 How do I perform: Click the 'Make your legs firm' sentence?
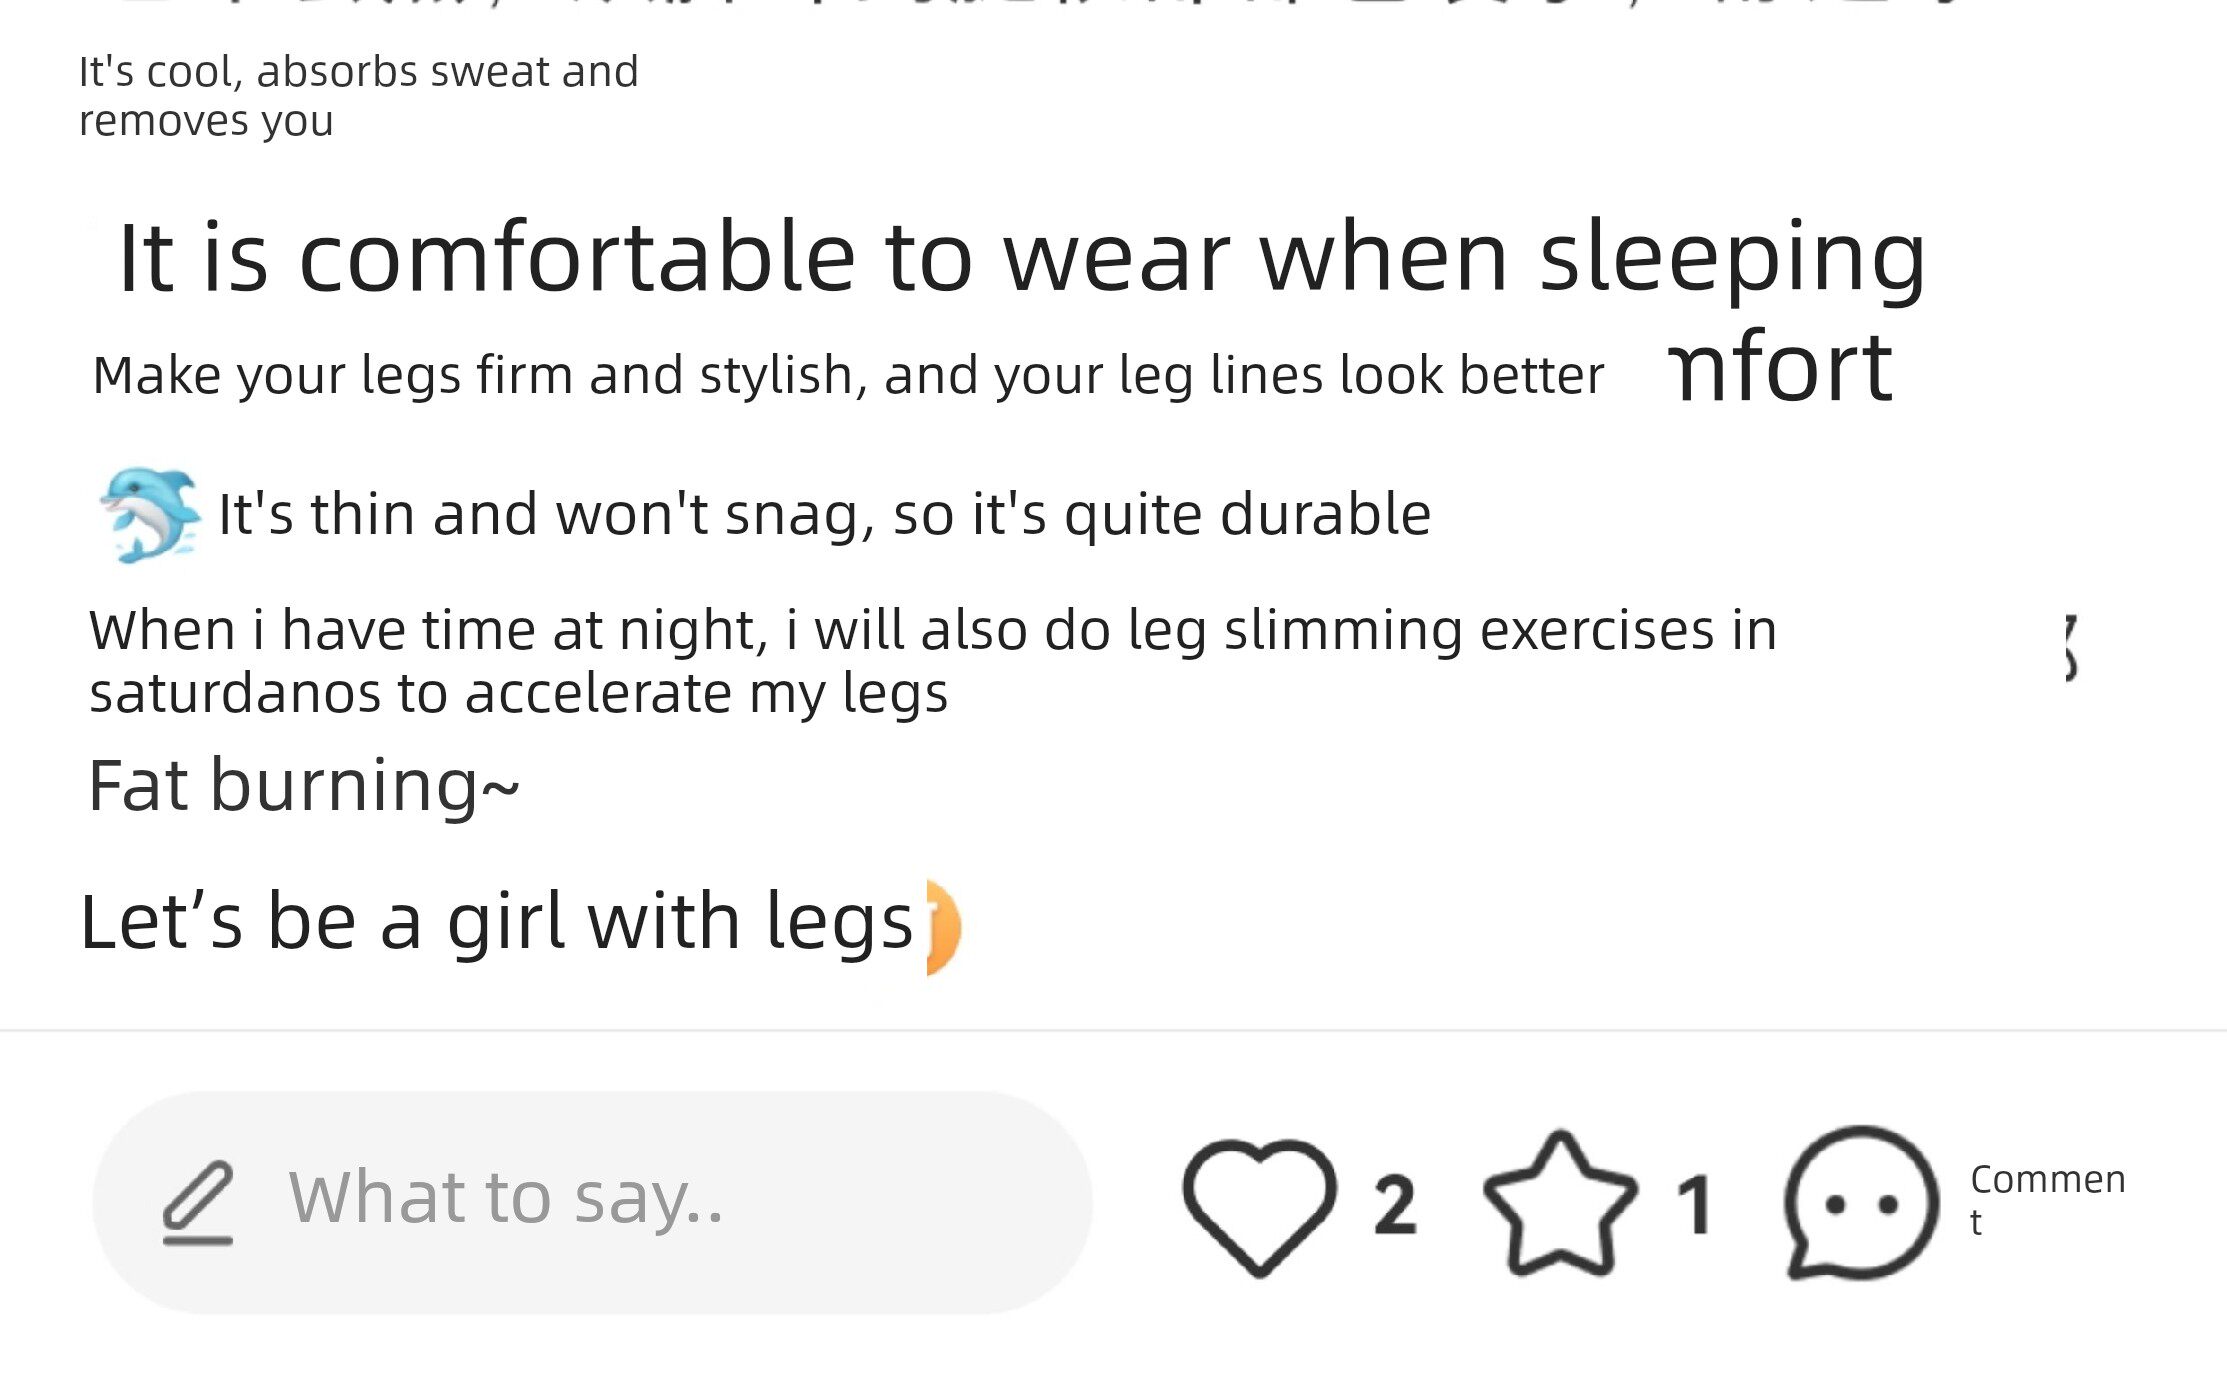(x=848, y=376)
